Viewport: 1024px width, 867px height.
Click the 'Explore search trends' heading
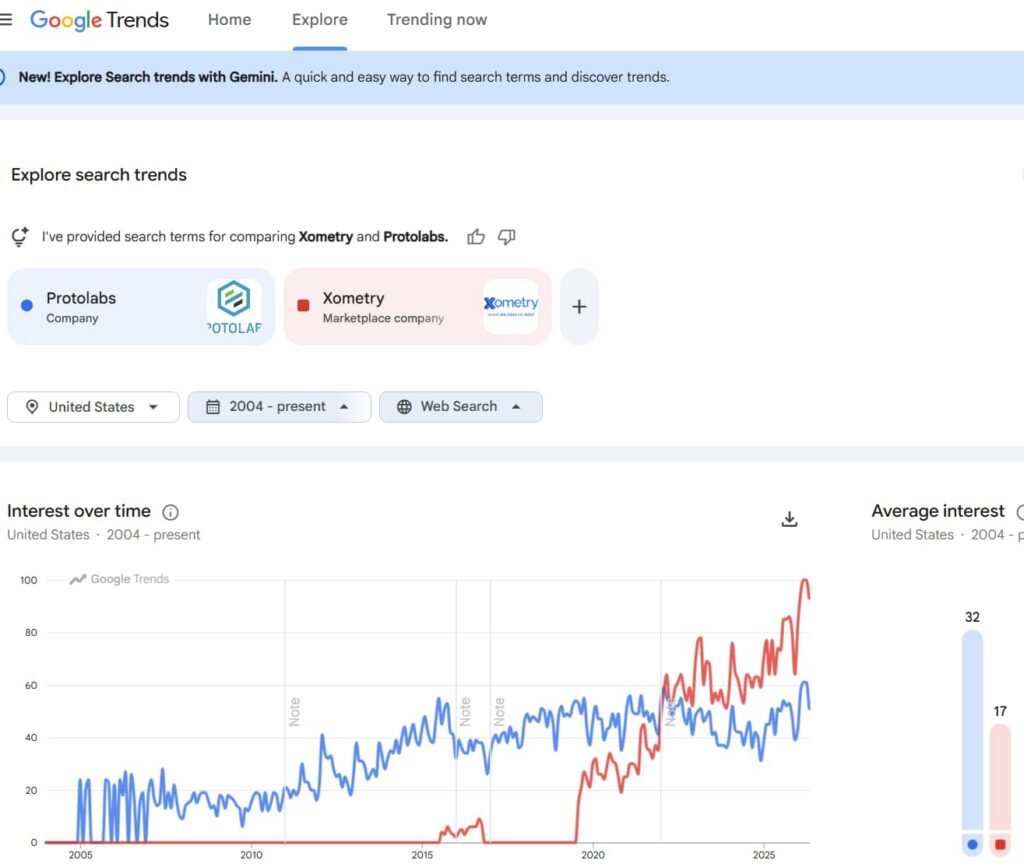click(99, 175)
